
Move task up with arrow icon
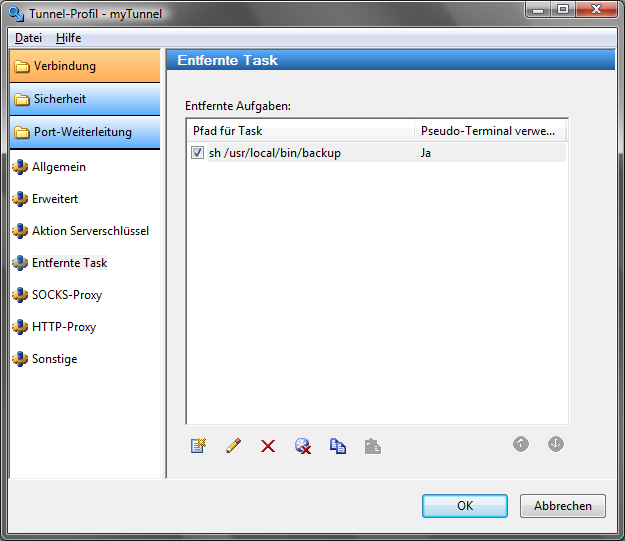pos(521,444)
